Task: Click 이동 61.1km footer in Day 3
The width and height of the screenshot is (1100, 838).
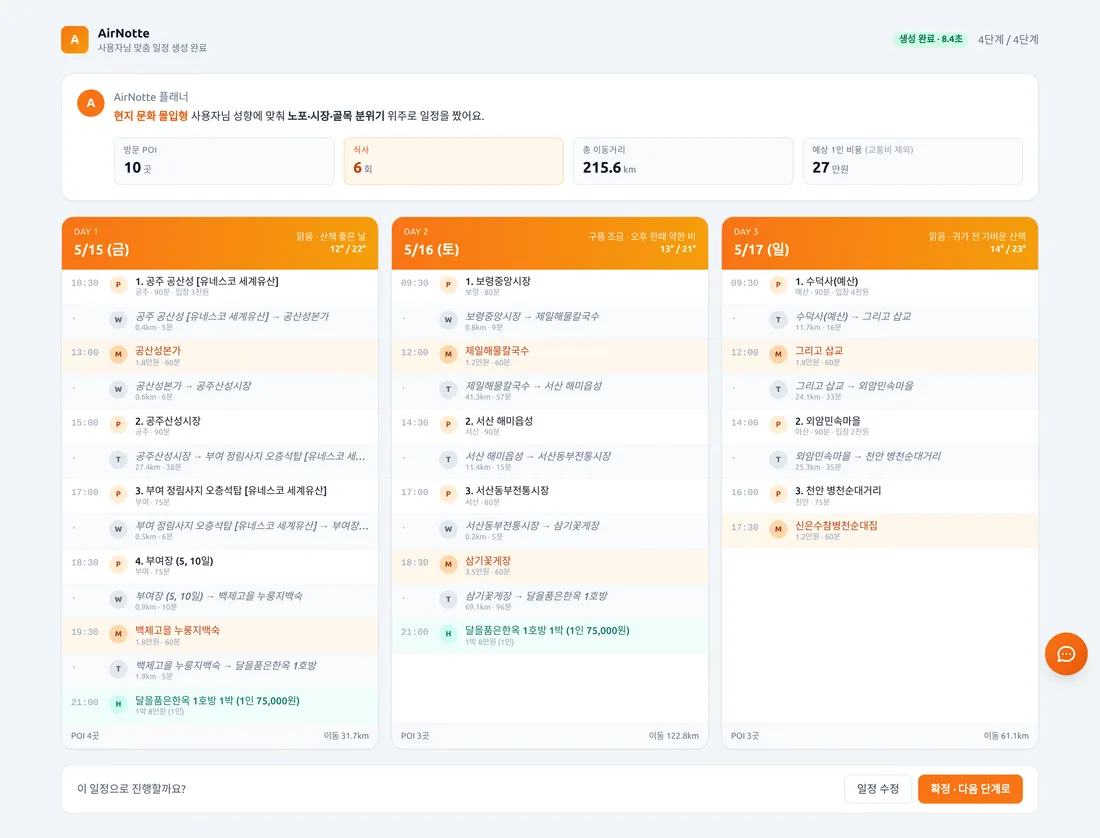Action: pos(1006,736)
